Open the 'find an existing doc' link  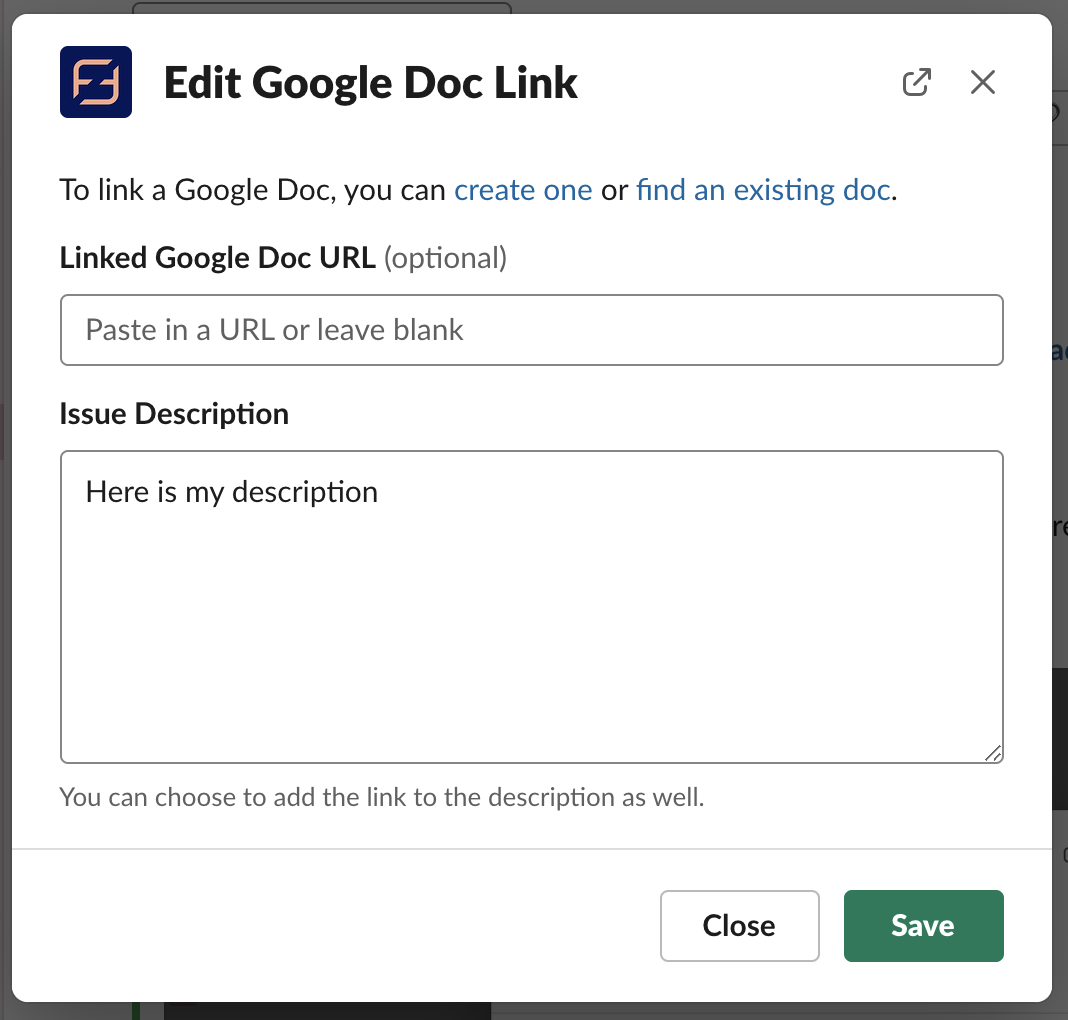(763, 190)
